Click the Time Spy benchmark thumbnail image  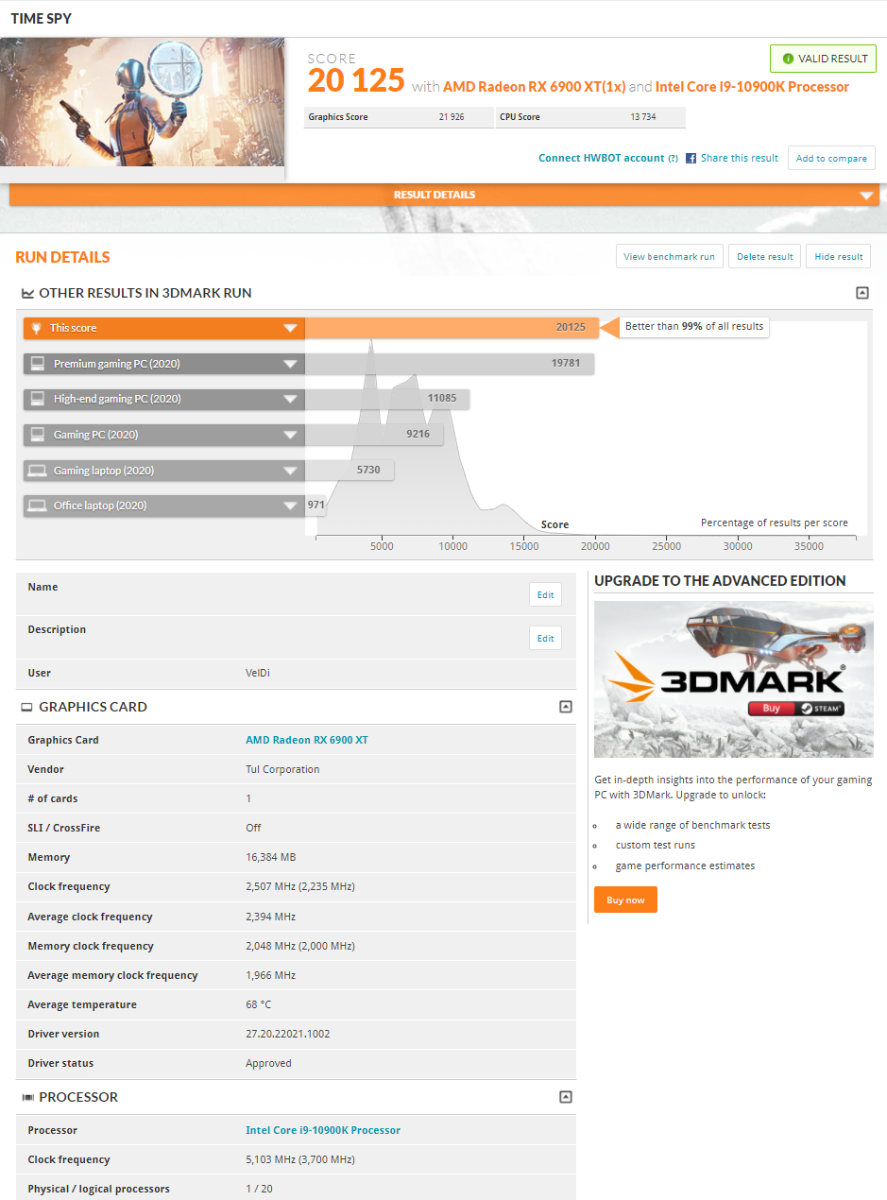[143, 102]
